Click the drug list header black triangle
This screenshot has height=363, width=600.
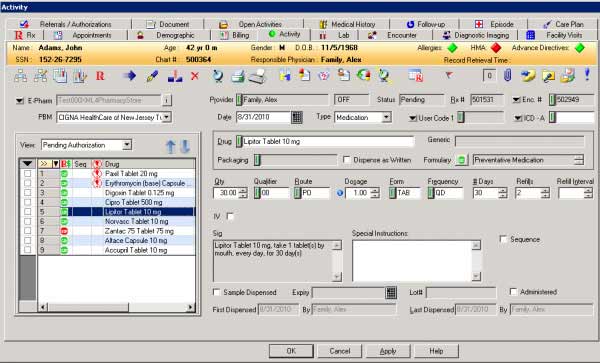[27, 164]
